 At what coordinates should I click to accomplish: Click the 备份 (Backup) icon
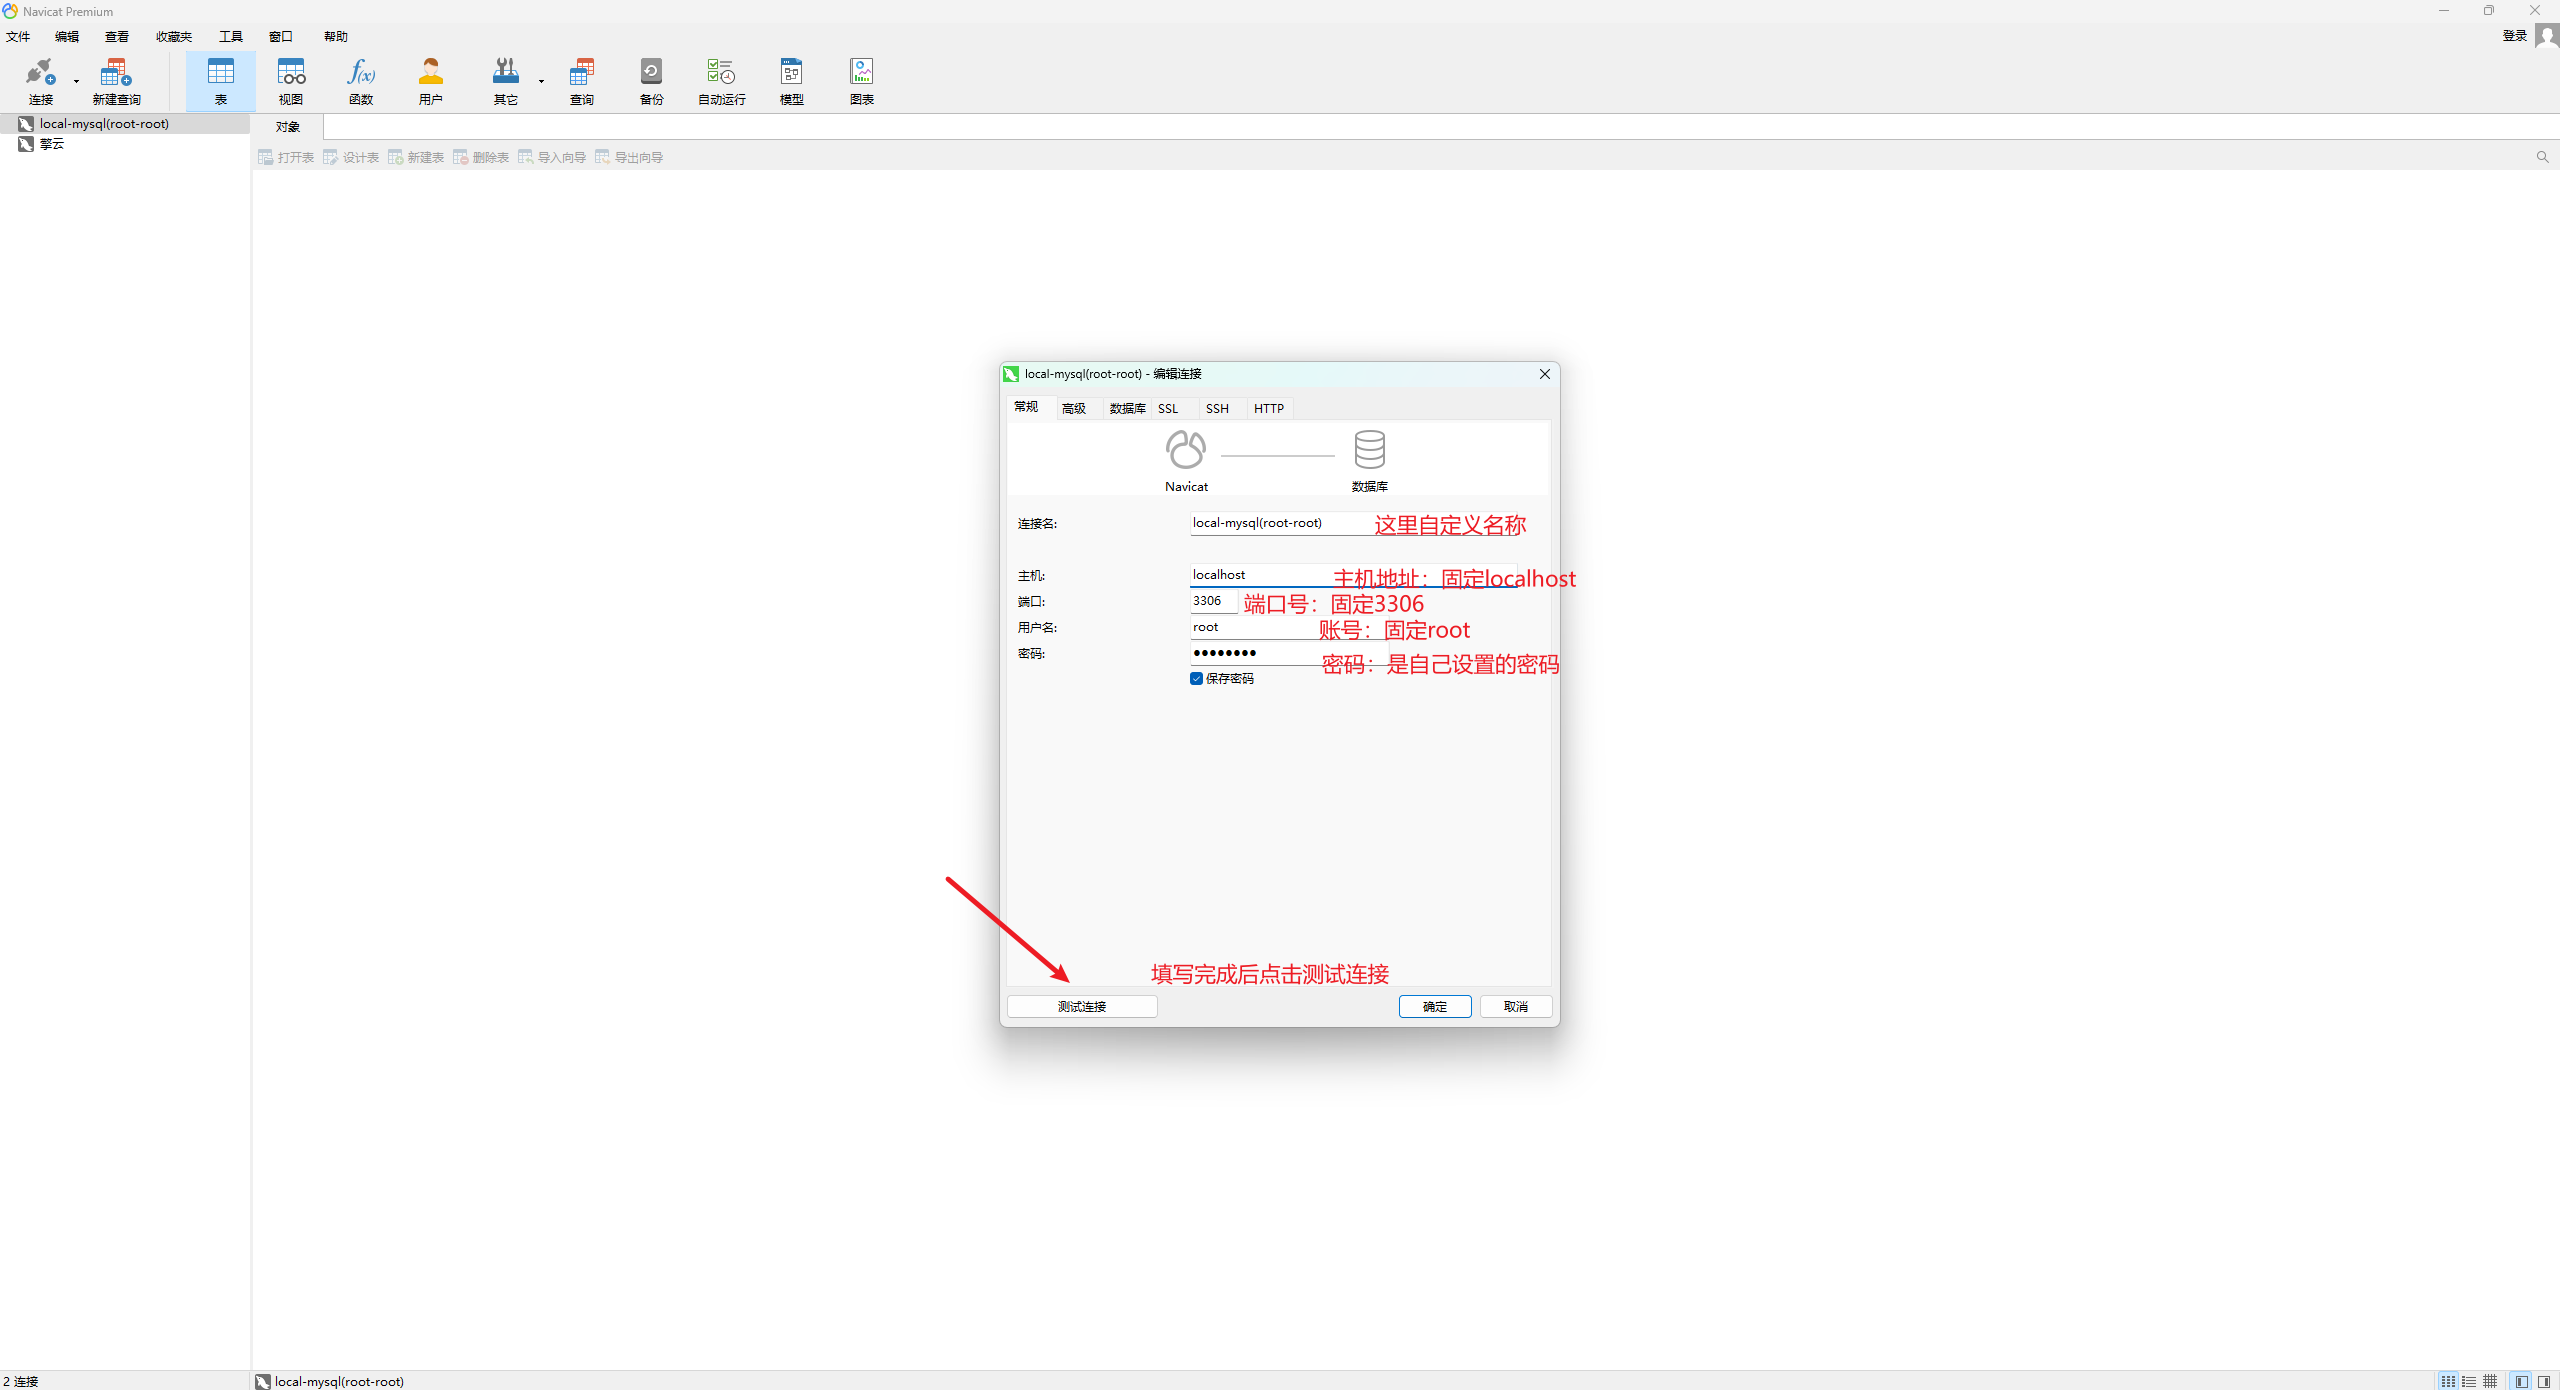pos(651,81)
